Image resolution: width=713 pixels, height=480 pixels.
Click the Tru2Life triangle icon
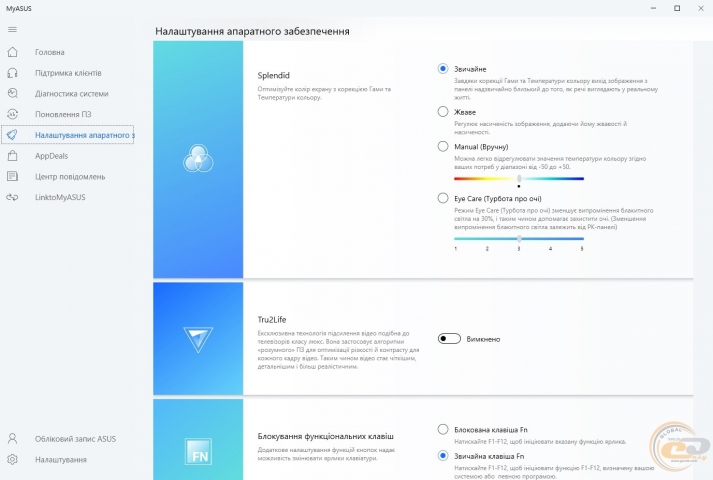(198, 339)
